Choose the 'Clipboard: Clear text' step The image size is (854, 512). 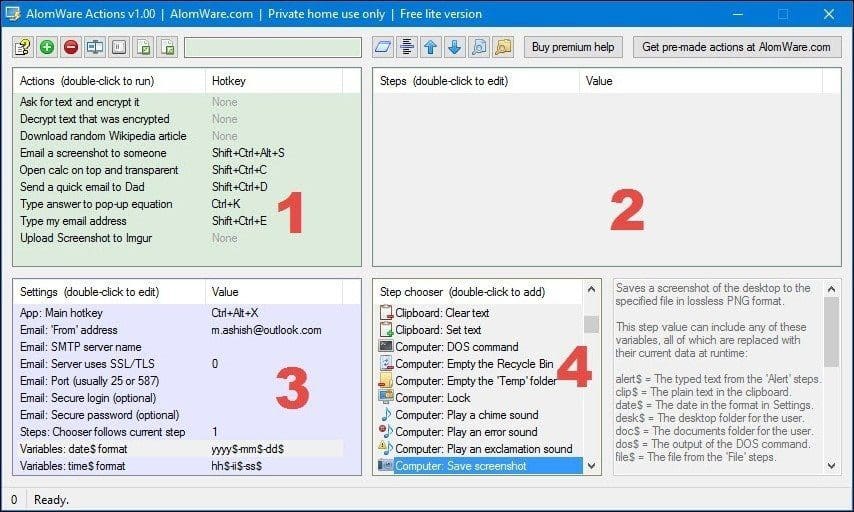(442, 313)
